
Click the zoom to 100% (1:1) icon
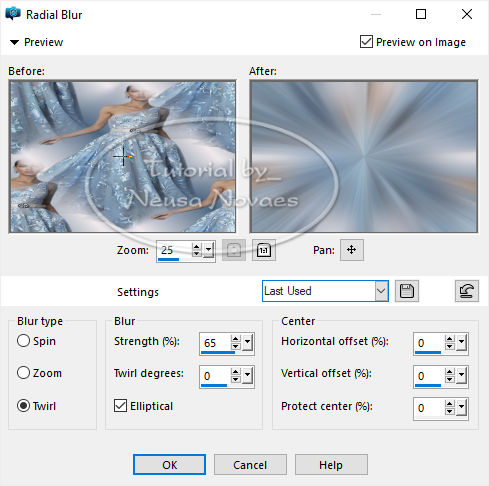pyautogui.click(x=264, y=250)
